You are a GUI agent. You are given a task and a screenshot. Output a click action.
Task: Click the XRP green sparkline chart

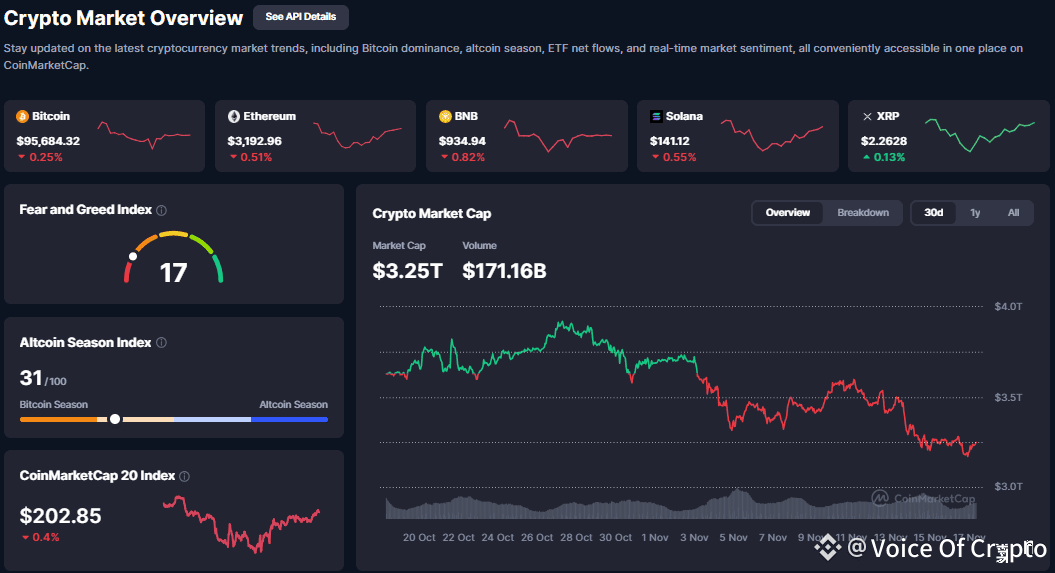[x=979, y=135]
